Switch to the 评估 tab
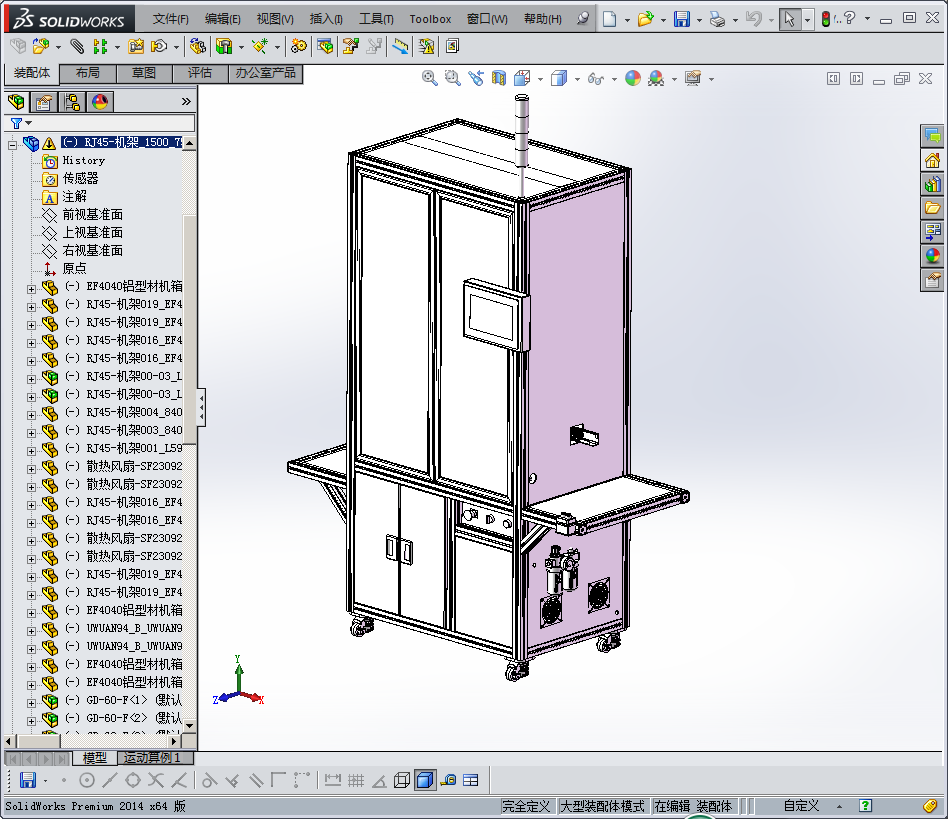 click(200, 73)
